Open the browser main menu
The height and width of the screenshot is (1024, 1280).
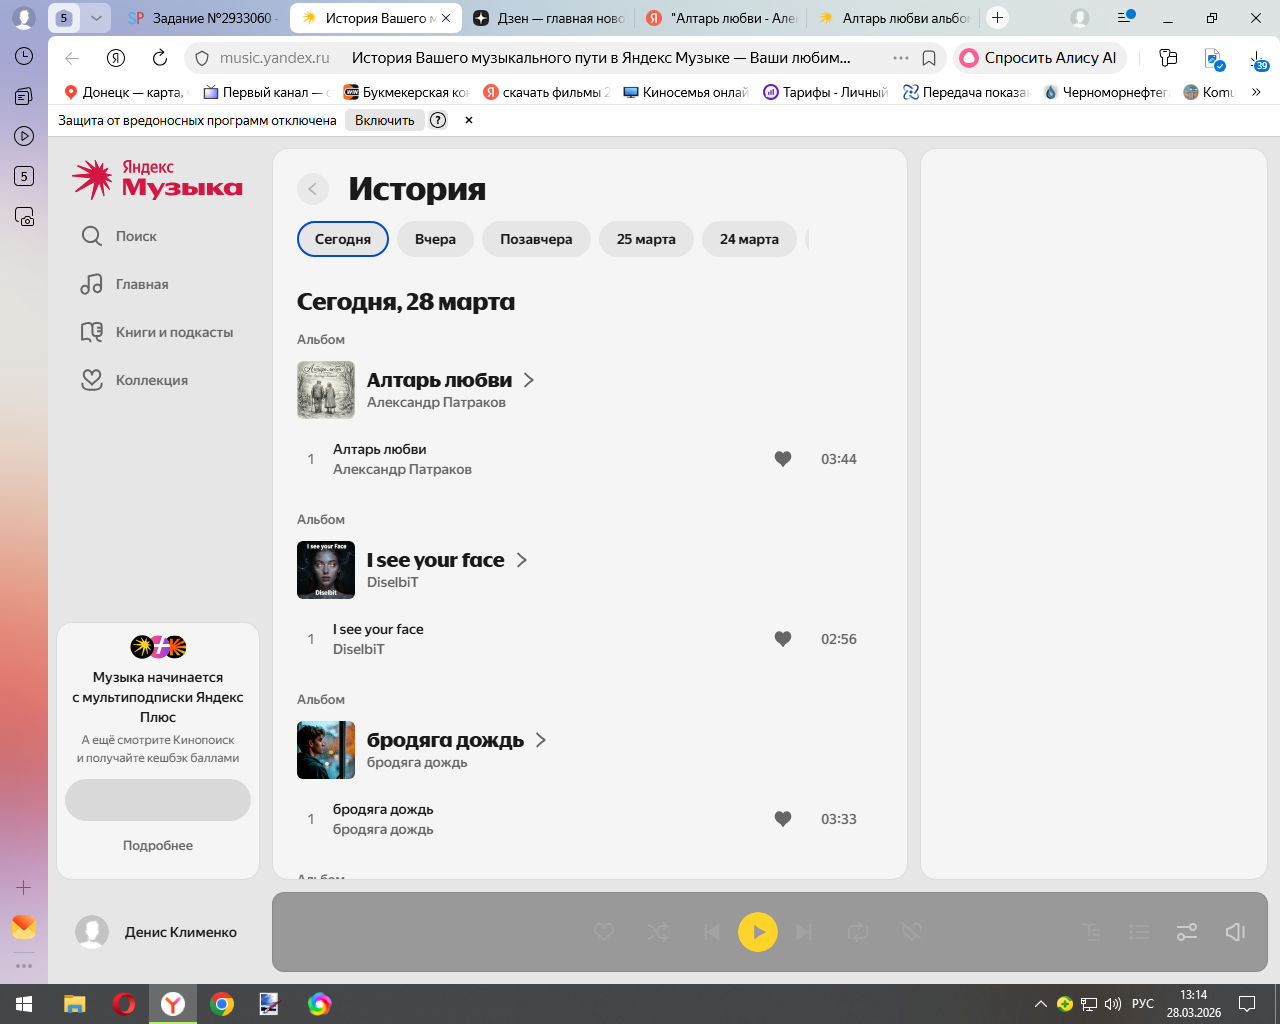pyautogui.click(x=1124, y=18)
